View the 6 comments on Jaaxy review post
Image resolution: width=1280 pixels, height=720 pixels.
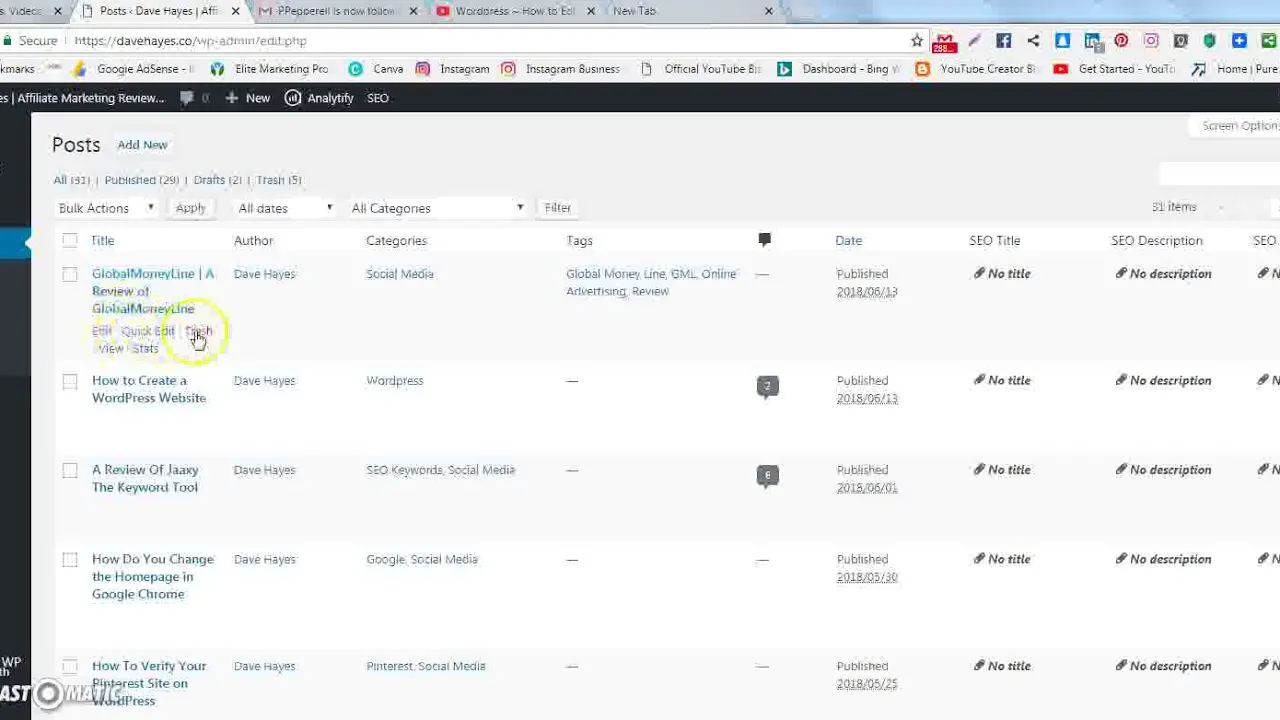point(767,476)
